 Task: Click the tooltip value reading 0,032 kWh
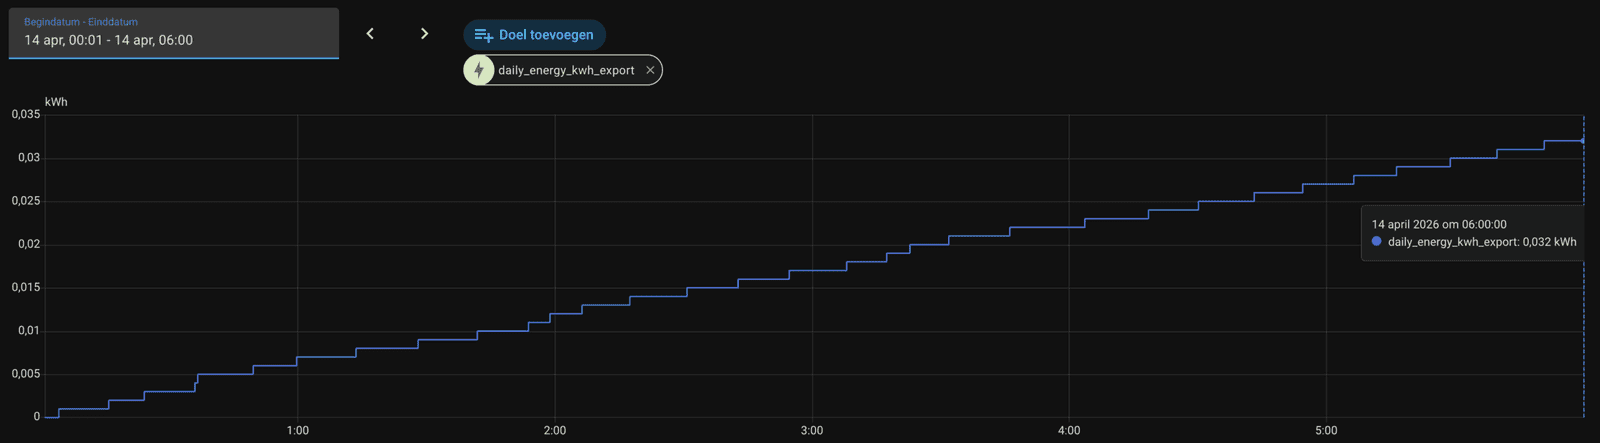[x=1549, y=242]
